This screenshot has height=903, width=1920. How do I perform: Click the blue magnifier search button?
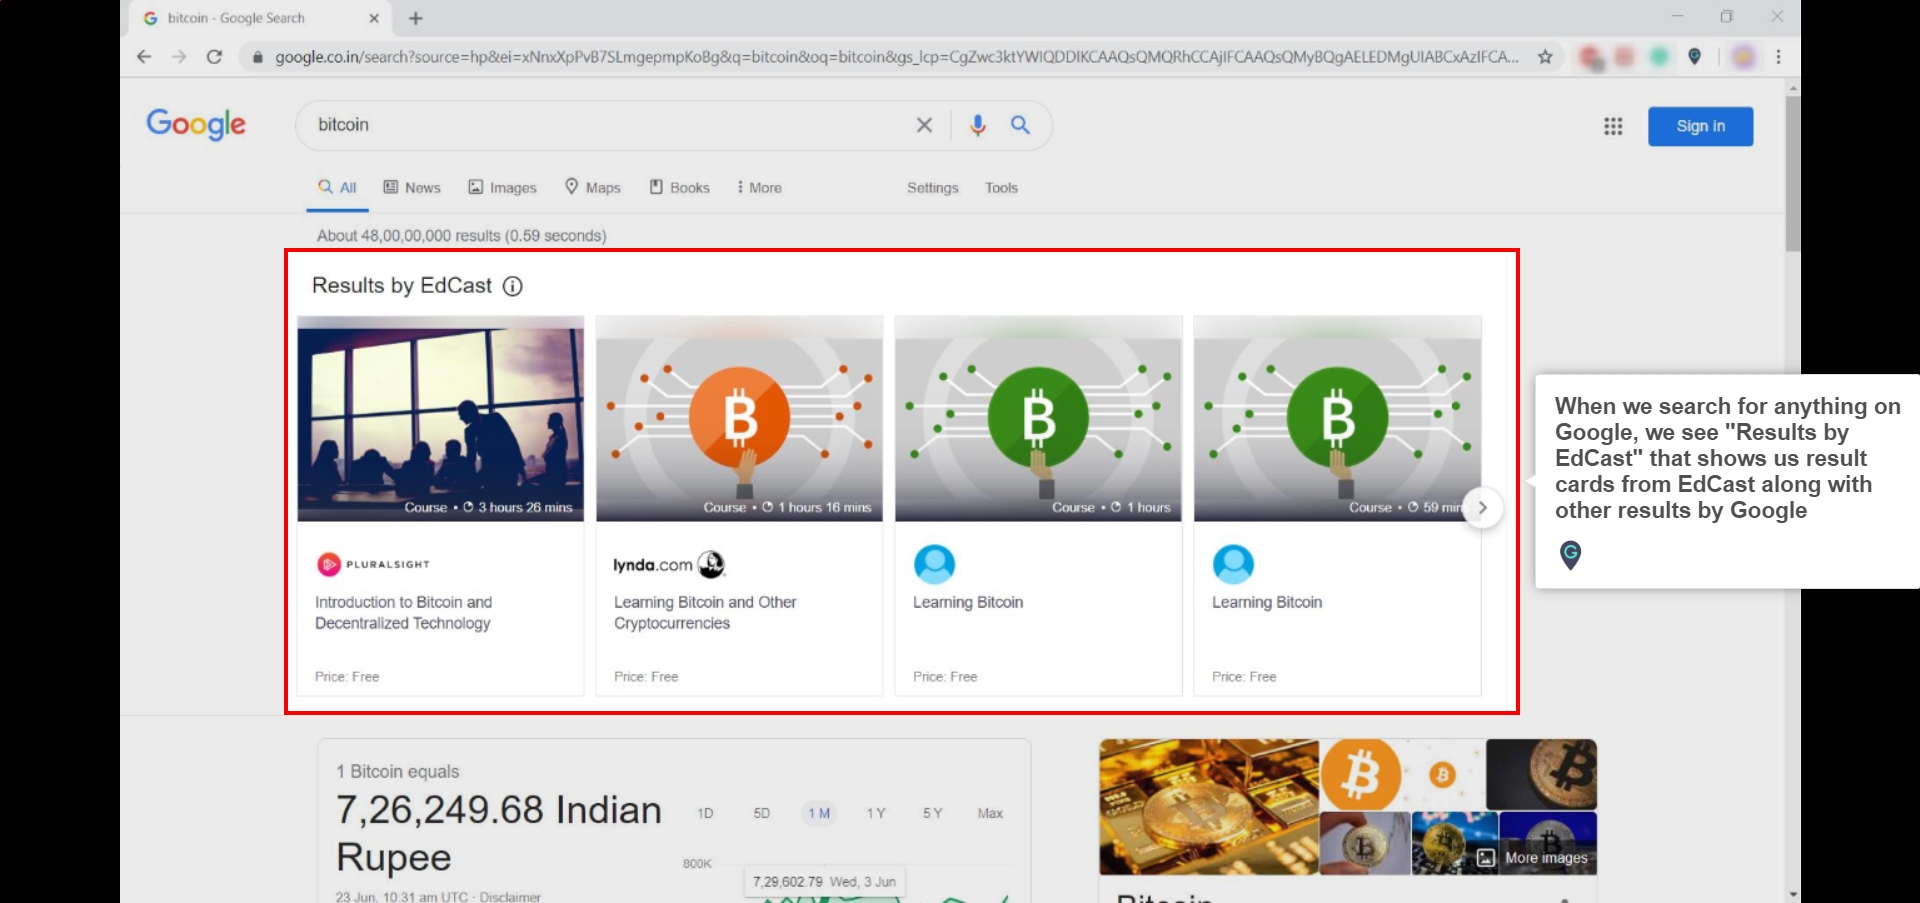coord(1020,125)
